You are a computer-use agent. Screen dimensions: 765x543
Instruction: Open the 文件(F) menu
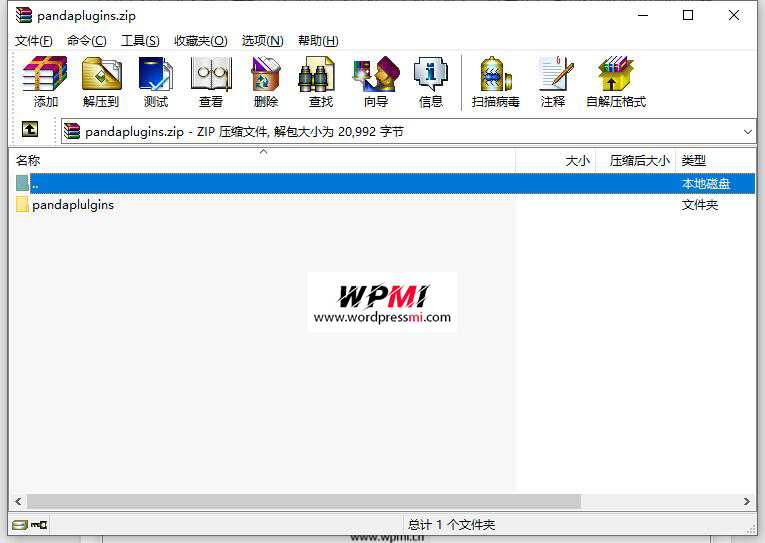point(34,41)
